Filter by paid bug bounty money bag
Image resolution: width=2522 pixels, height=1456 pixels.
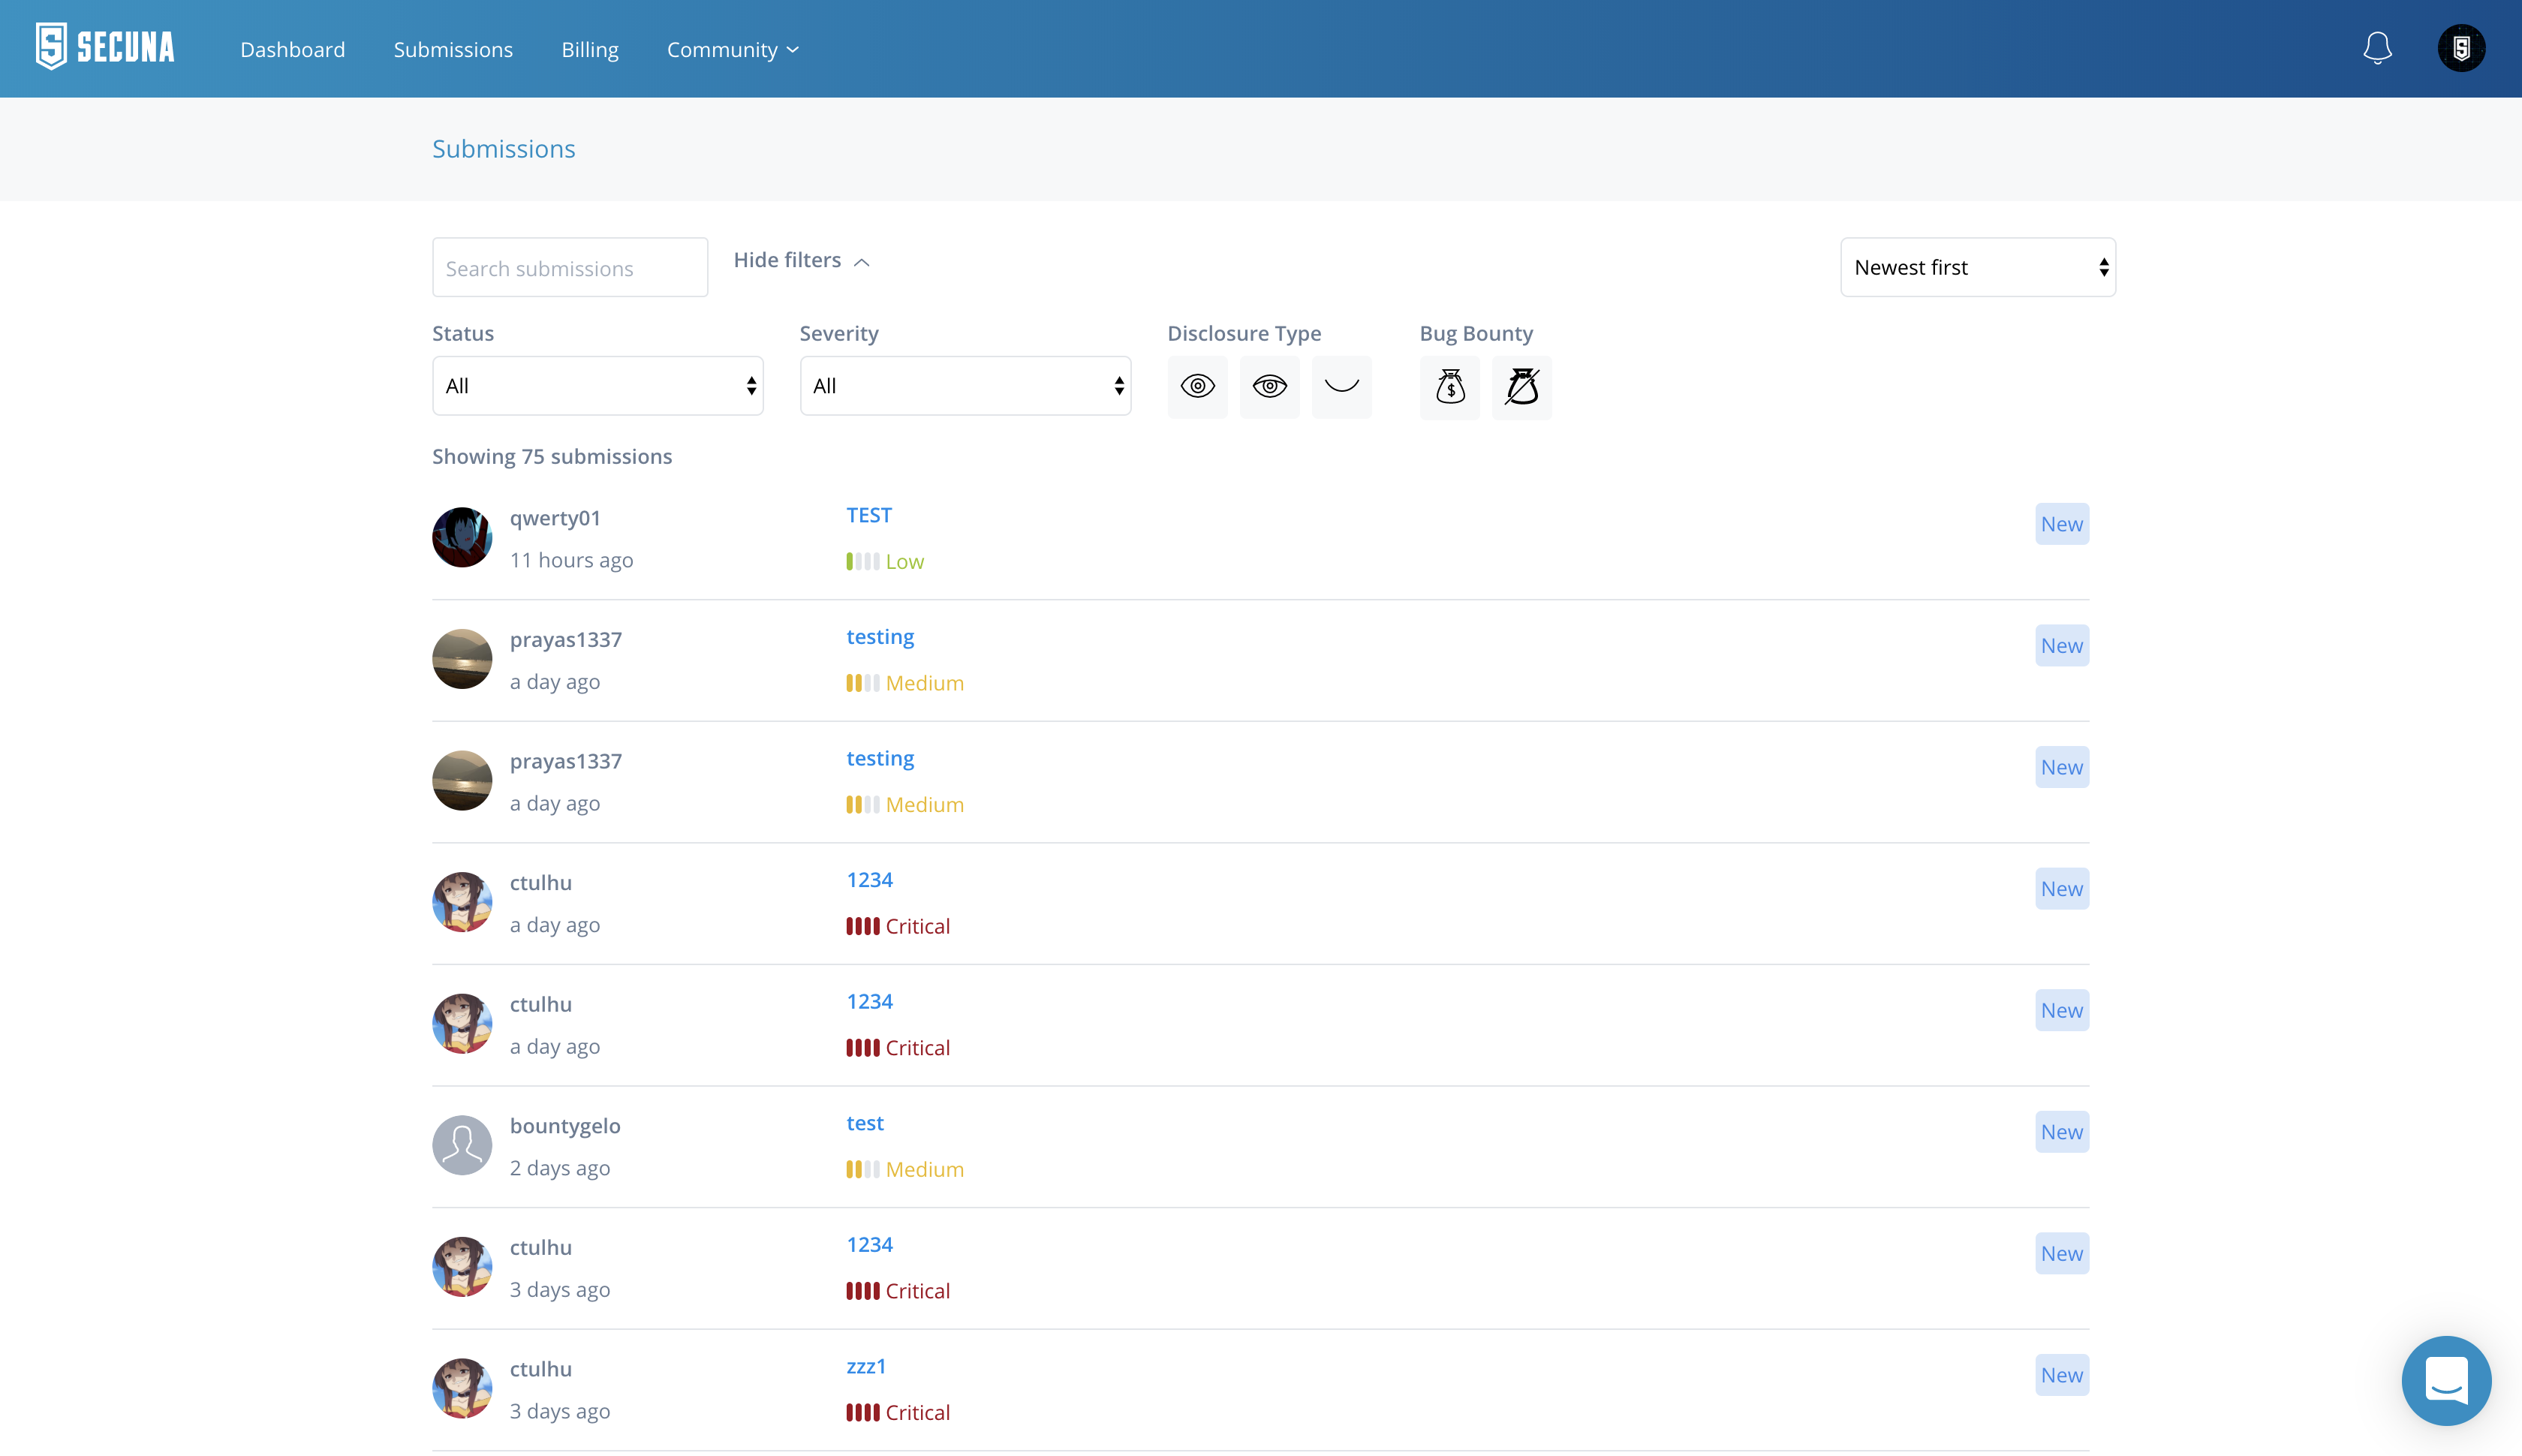(1449, 387)
